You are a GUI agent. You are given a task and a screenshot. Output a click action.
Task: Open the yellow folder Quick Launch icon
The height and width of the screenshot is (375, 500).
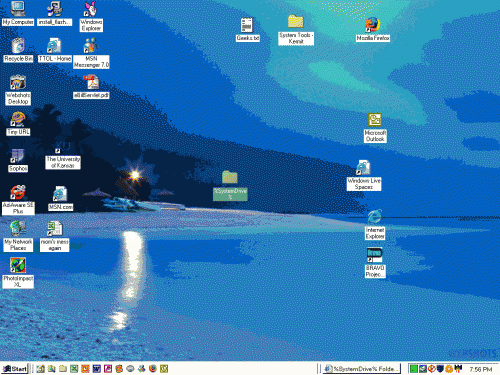(x=63, y=369)
